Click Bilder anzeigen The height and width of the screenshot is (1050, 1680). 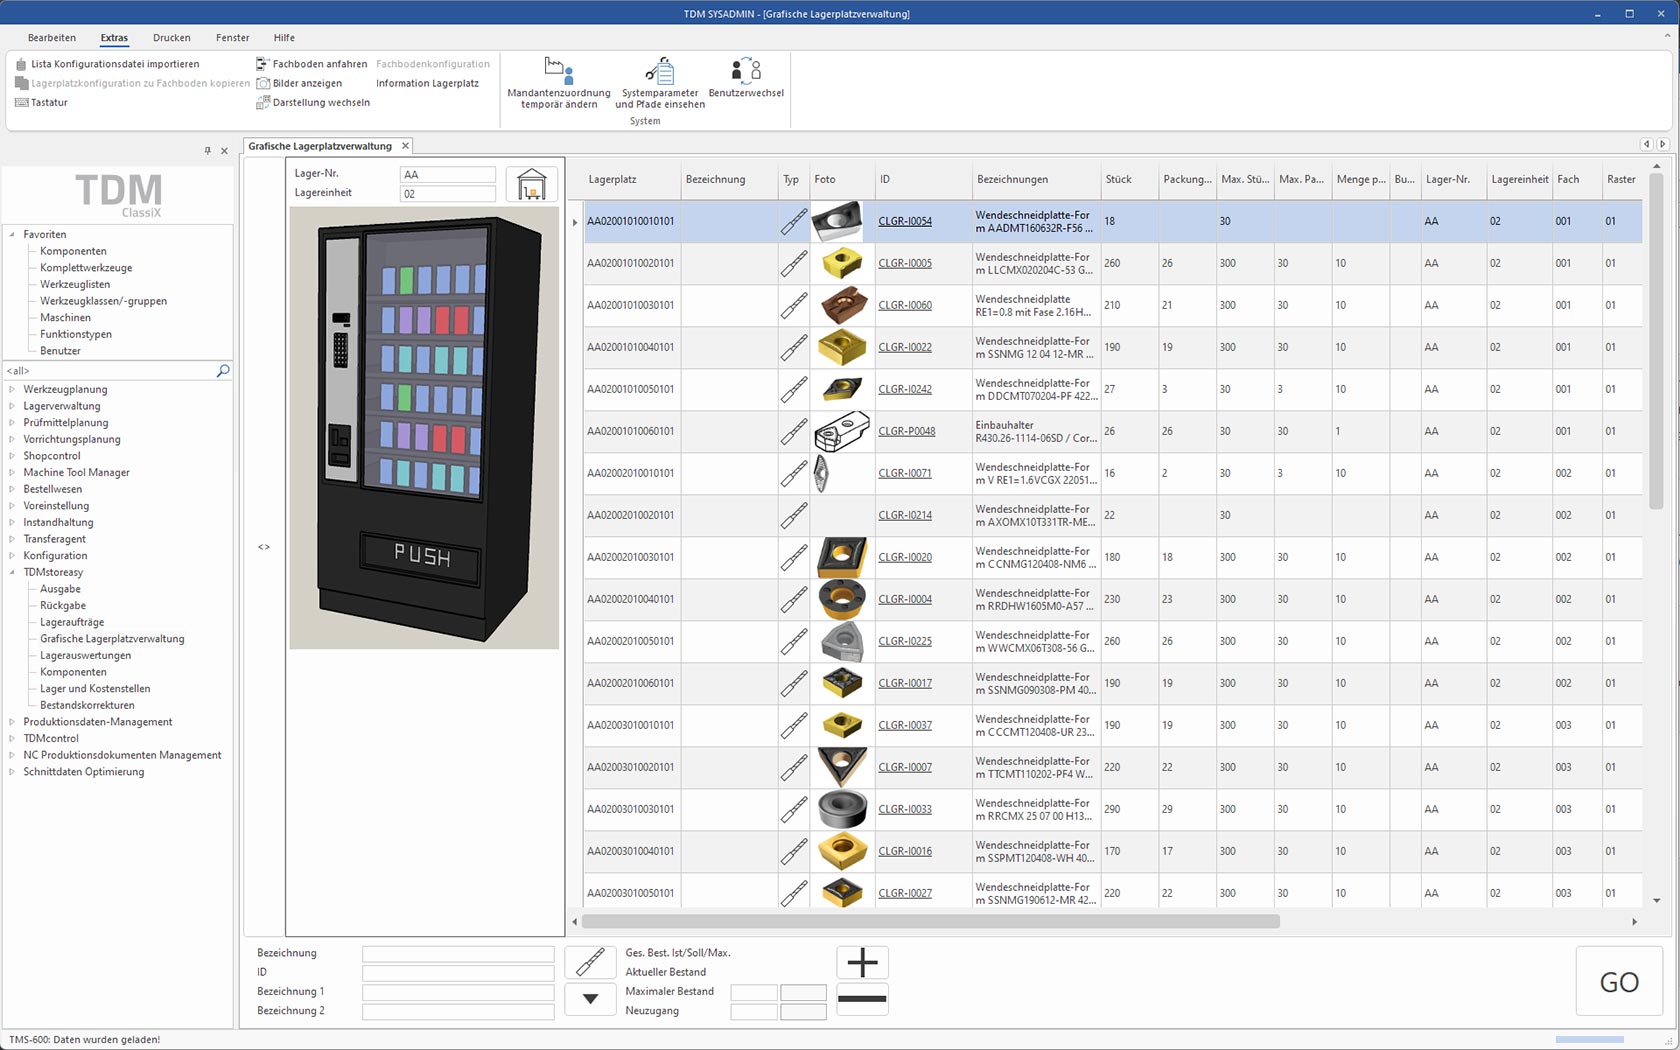click(299, 83)
